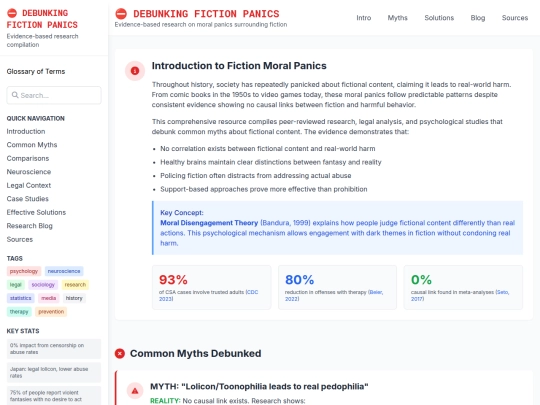Select Neuroscience in Quick Navigation
The width and height of the screenshot is (540, 405).
(x=29, y=172)
